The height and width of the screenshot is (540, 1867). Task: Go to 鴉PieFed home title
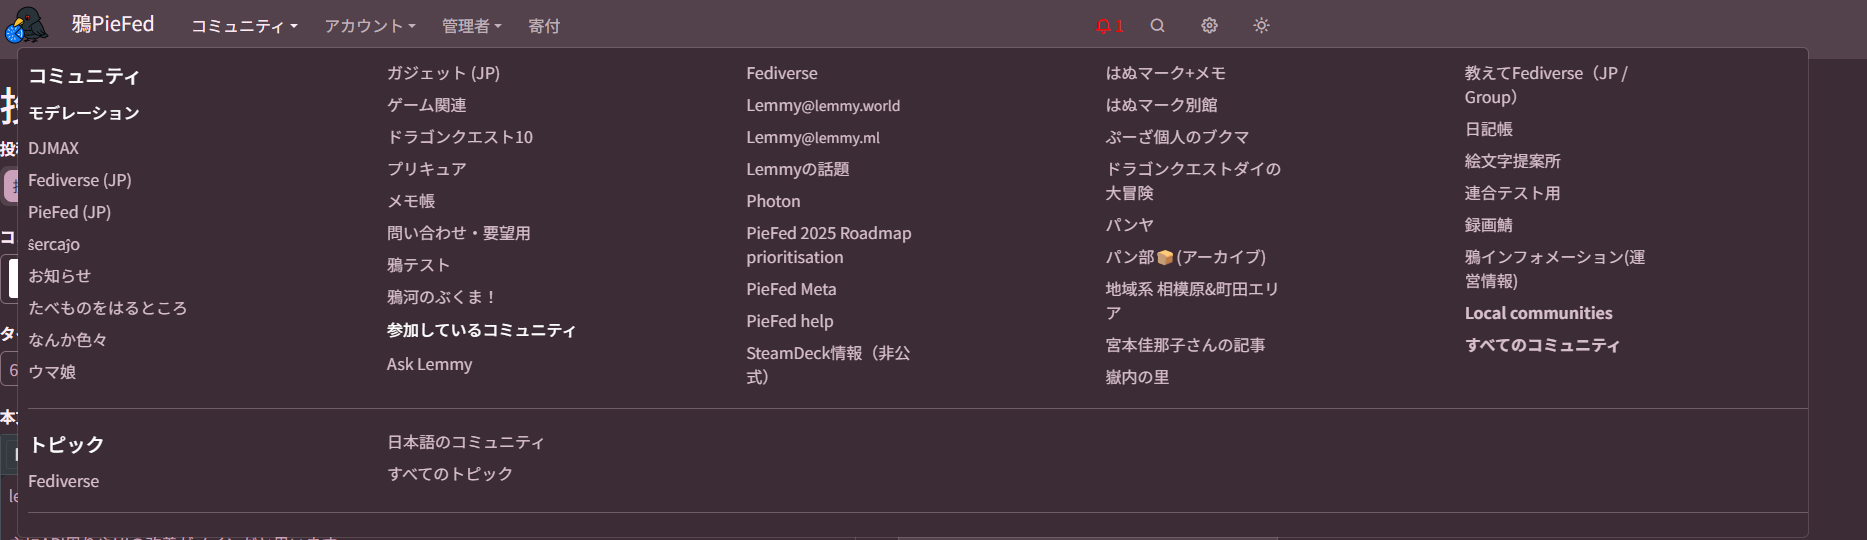113,24
